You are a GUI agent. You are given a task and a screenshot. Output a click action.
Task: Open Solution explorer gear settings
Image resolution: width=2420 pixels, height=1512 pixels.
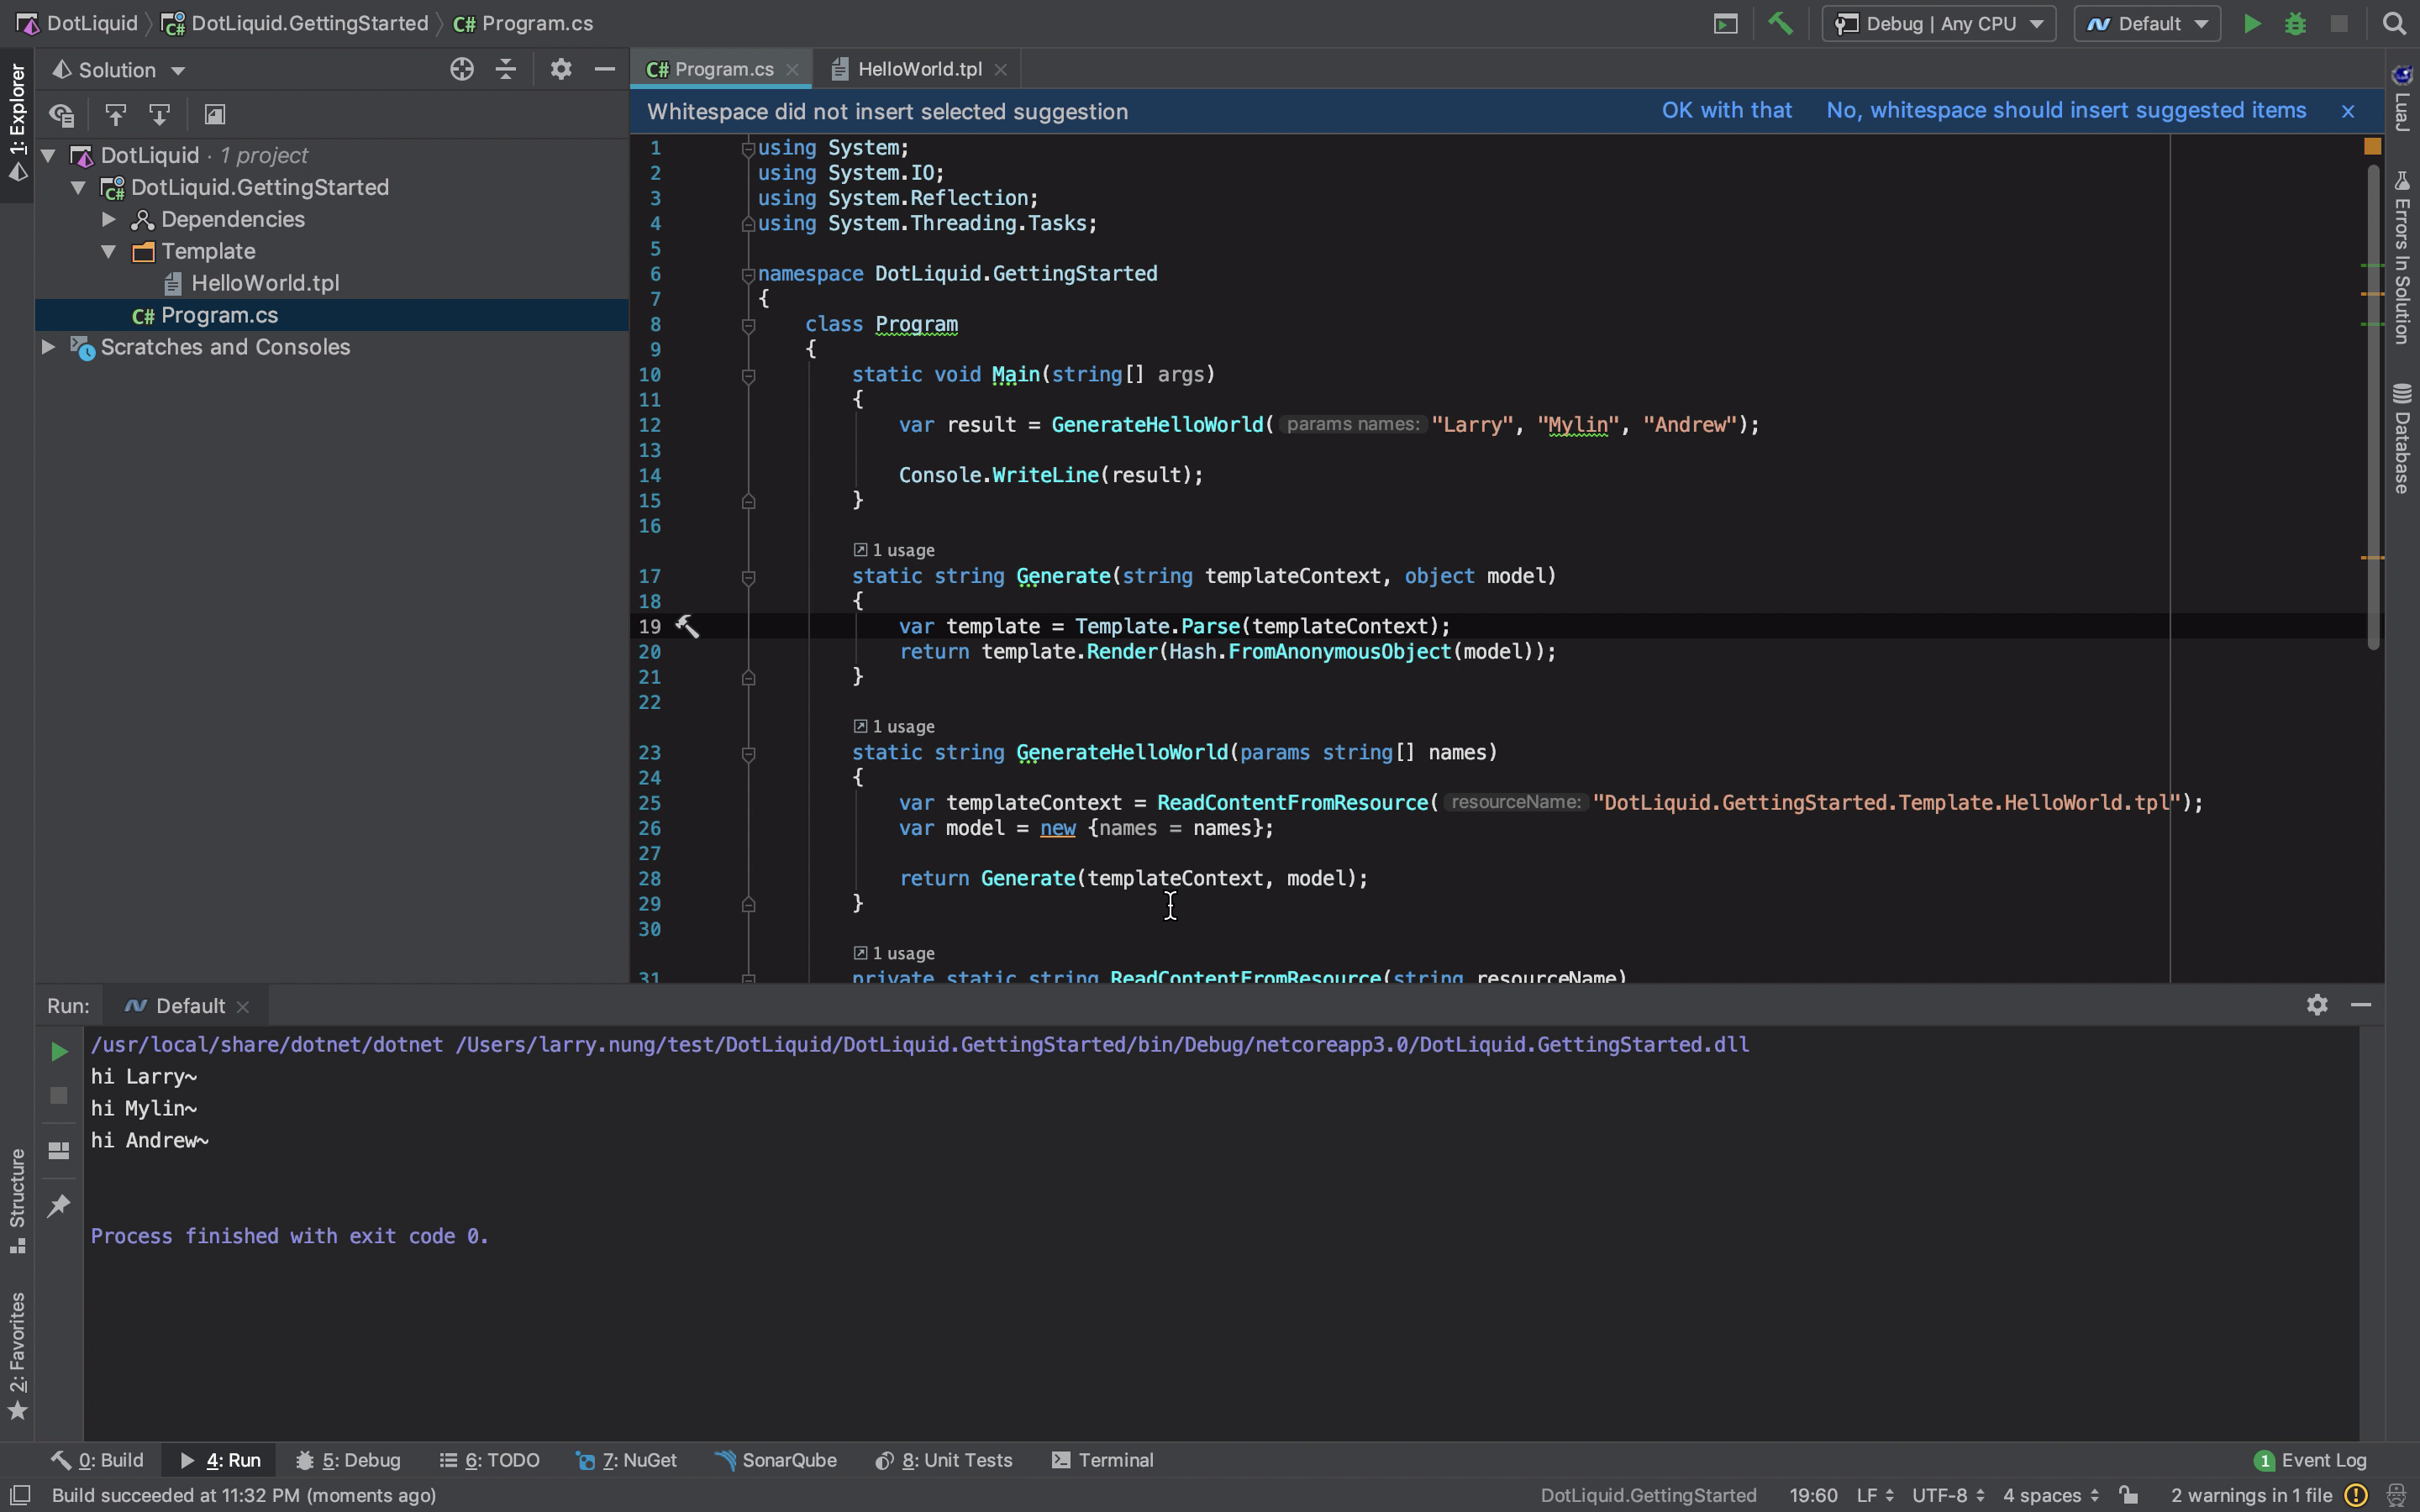pos(561,69)
